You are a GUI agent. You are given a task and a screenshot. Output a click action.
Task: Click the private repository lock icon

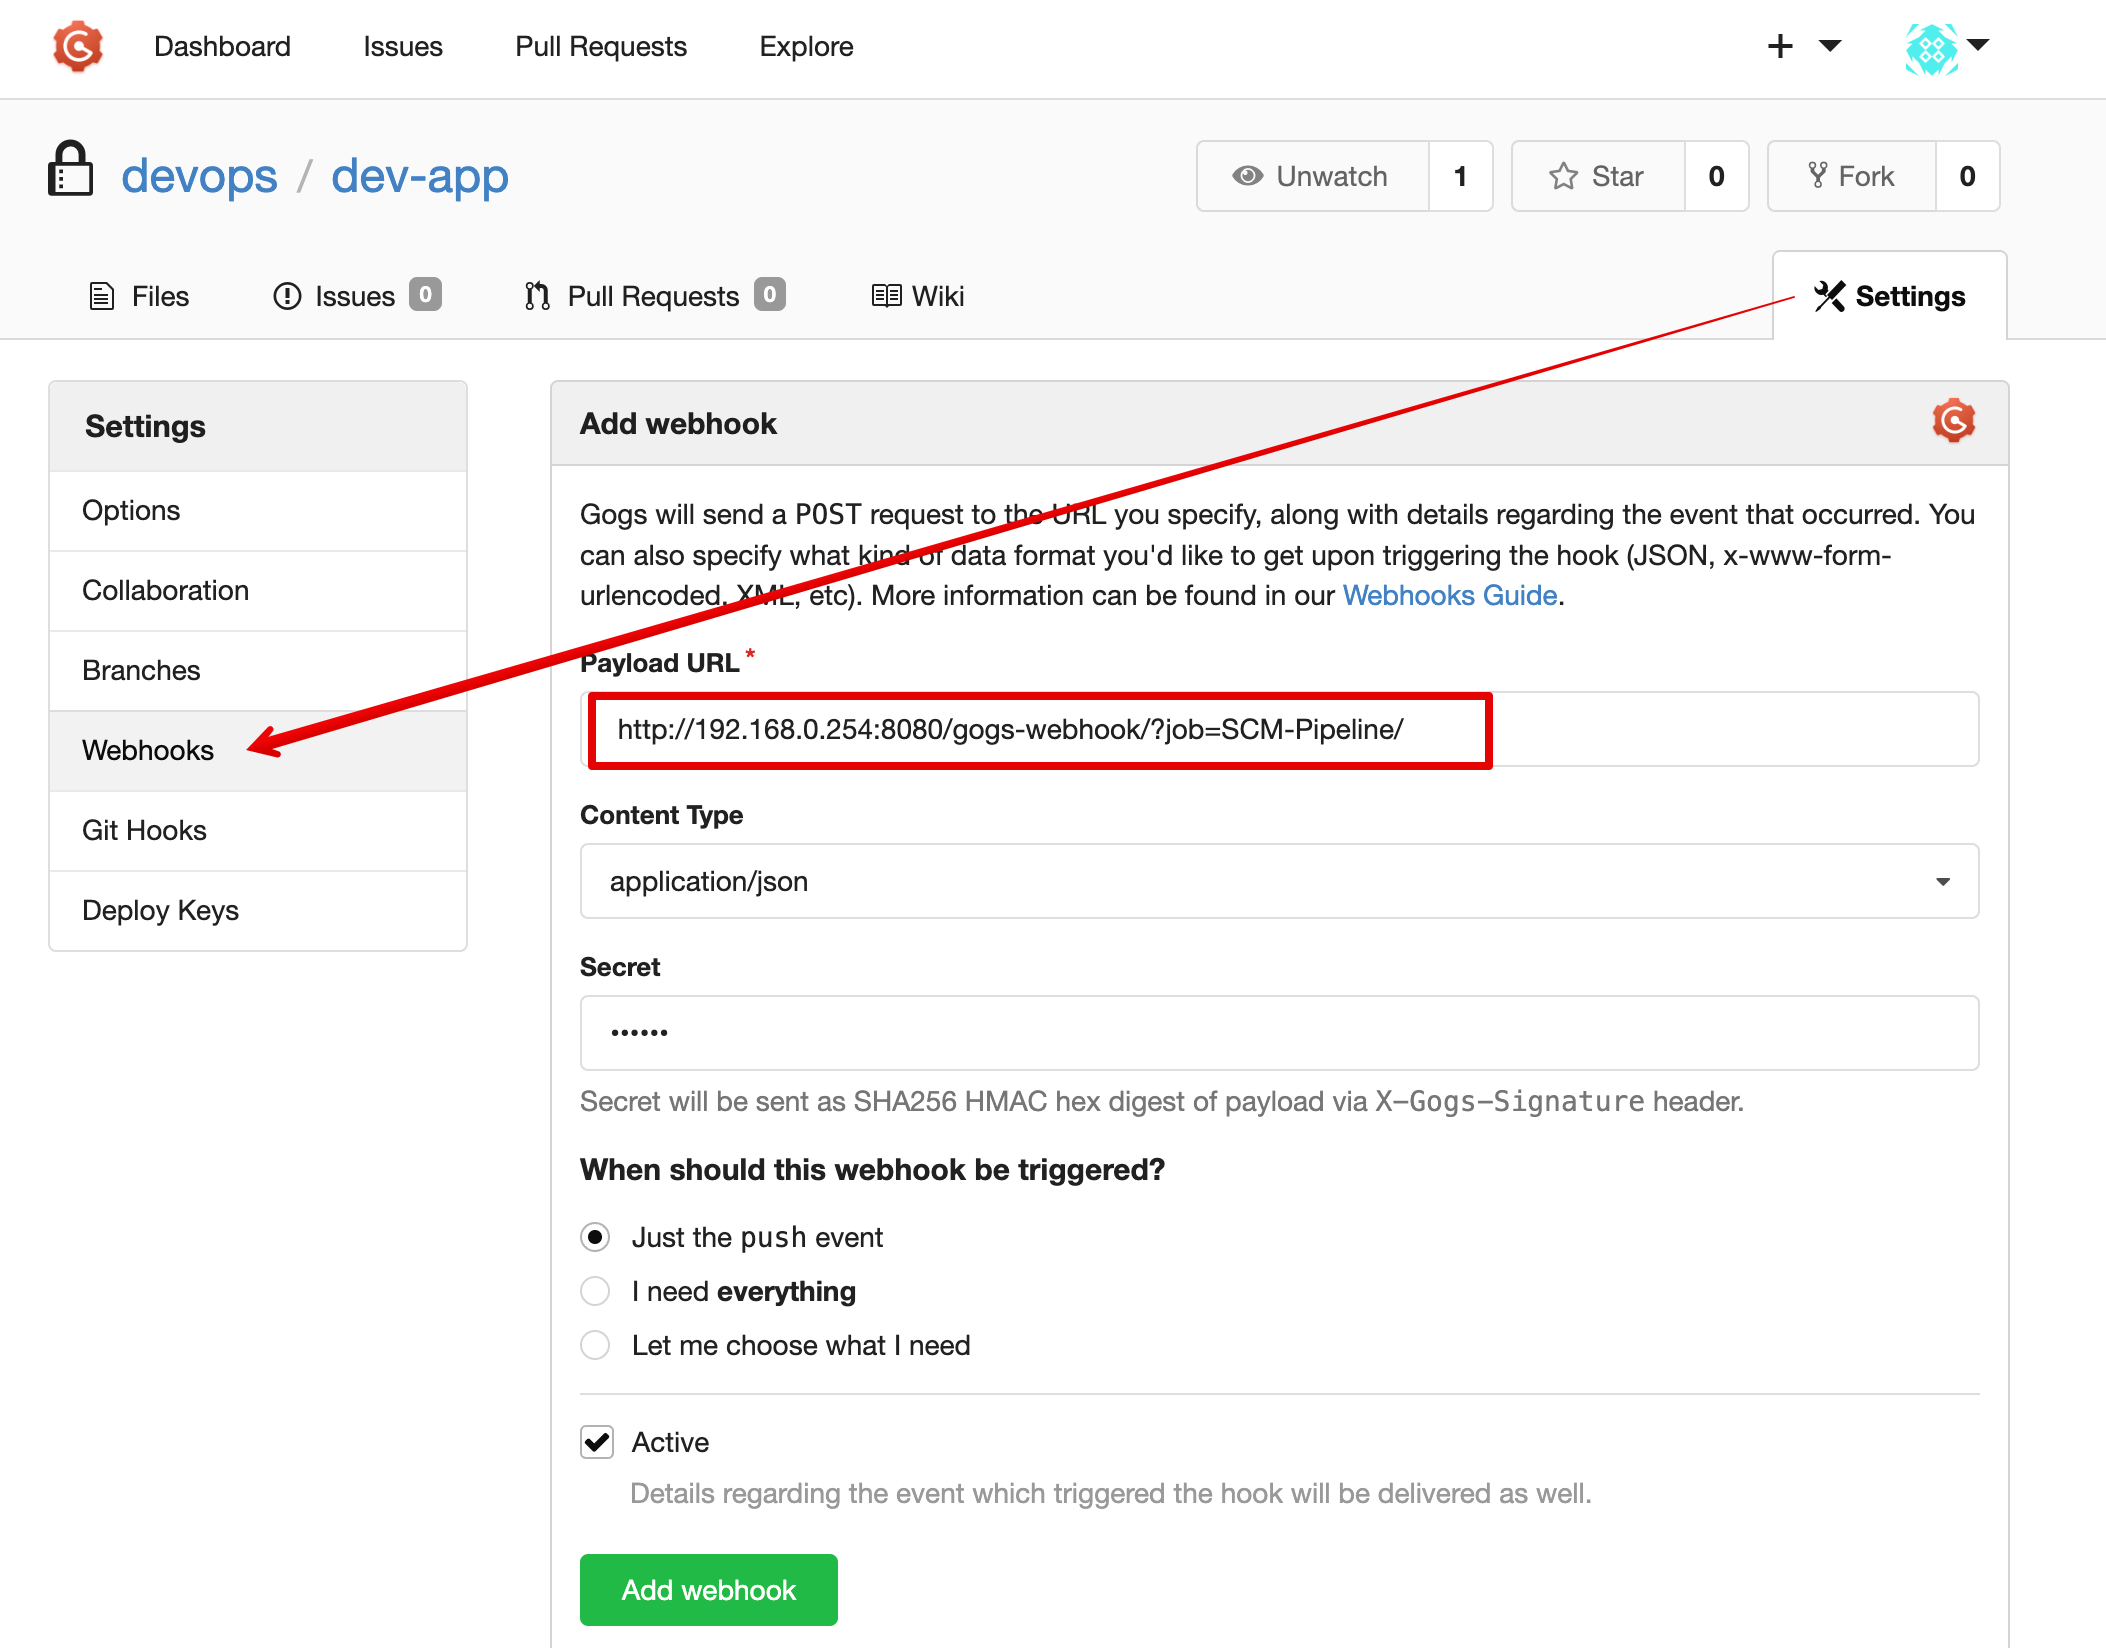point(70,169)
